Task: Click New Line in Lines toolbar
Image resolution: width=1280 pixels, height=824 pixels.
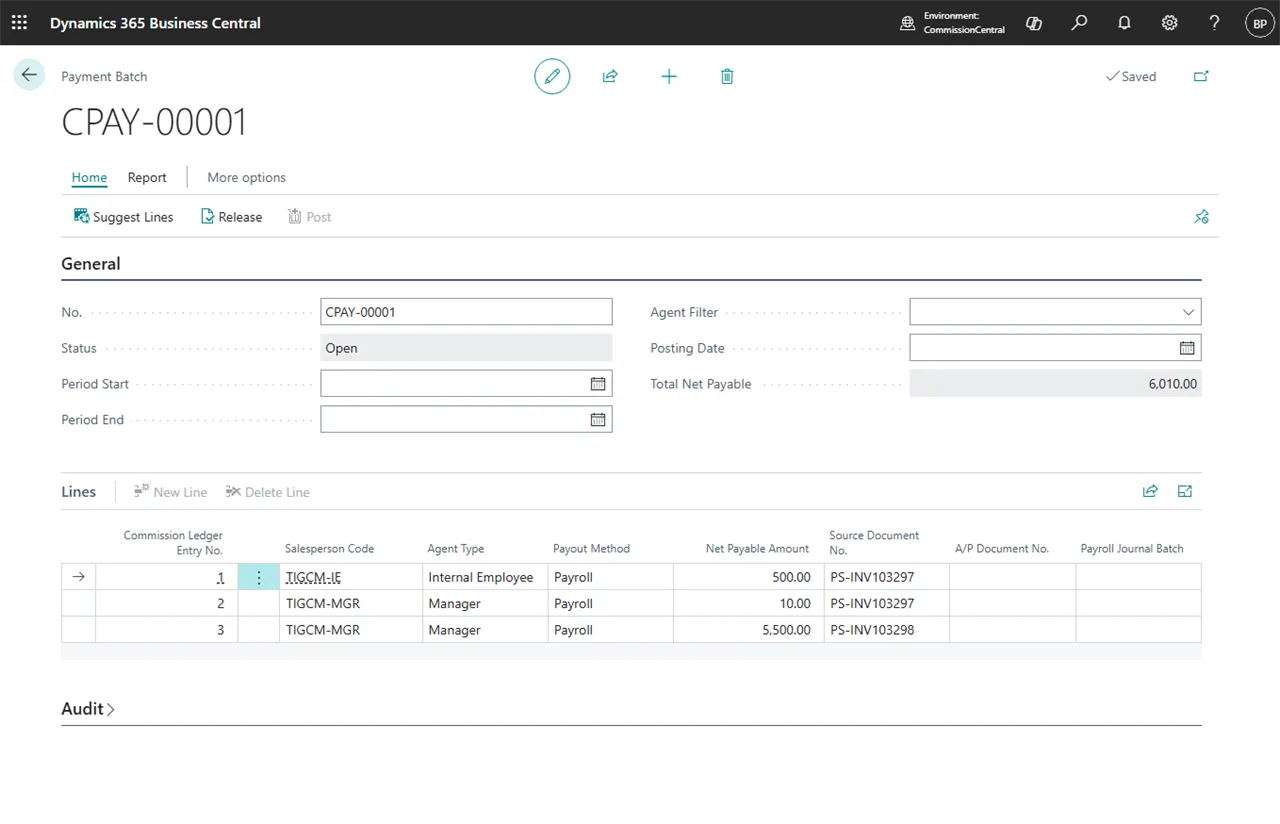Action: pyautogui.click(x=170, y=492)
